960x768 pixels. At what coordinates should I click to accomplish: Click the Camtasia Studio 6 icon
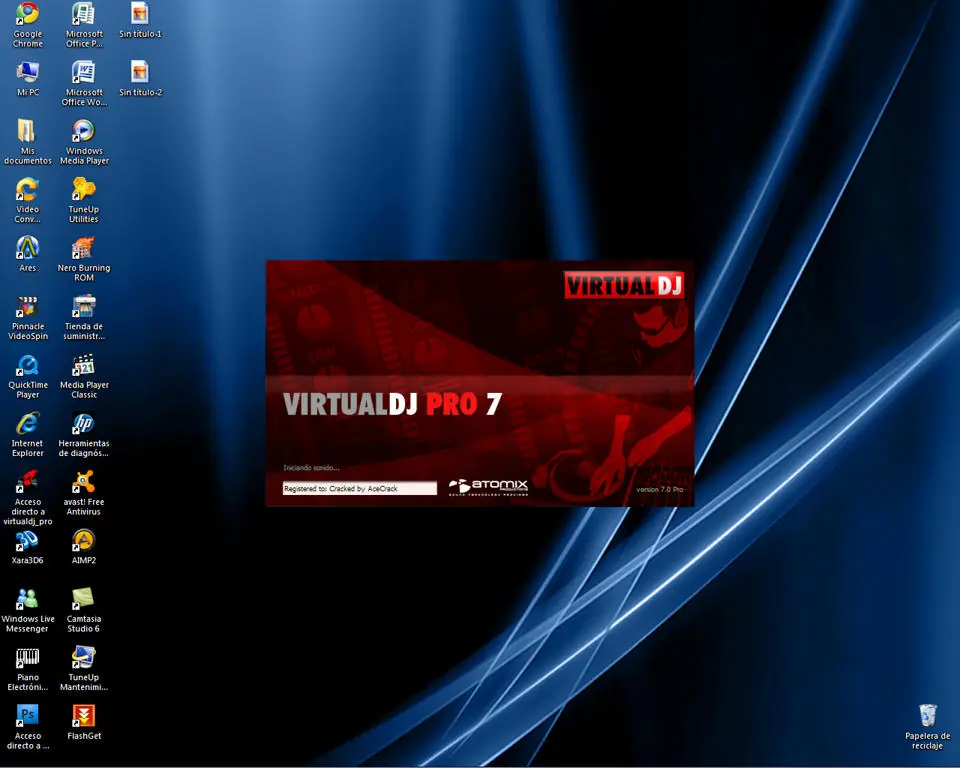tap(83, 599)
